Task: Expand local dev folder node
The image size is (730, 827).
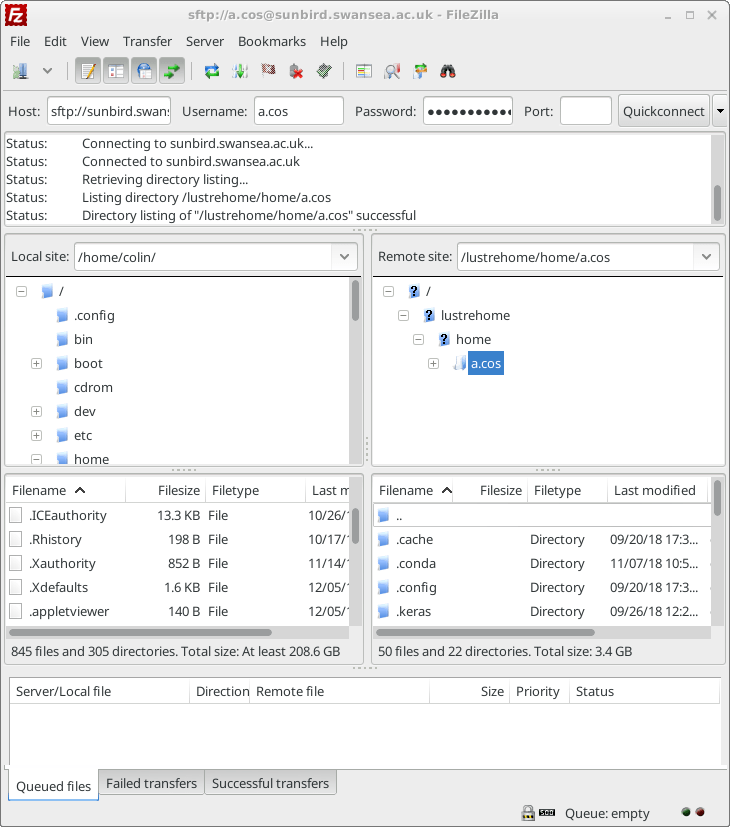Action: 36,411
